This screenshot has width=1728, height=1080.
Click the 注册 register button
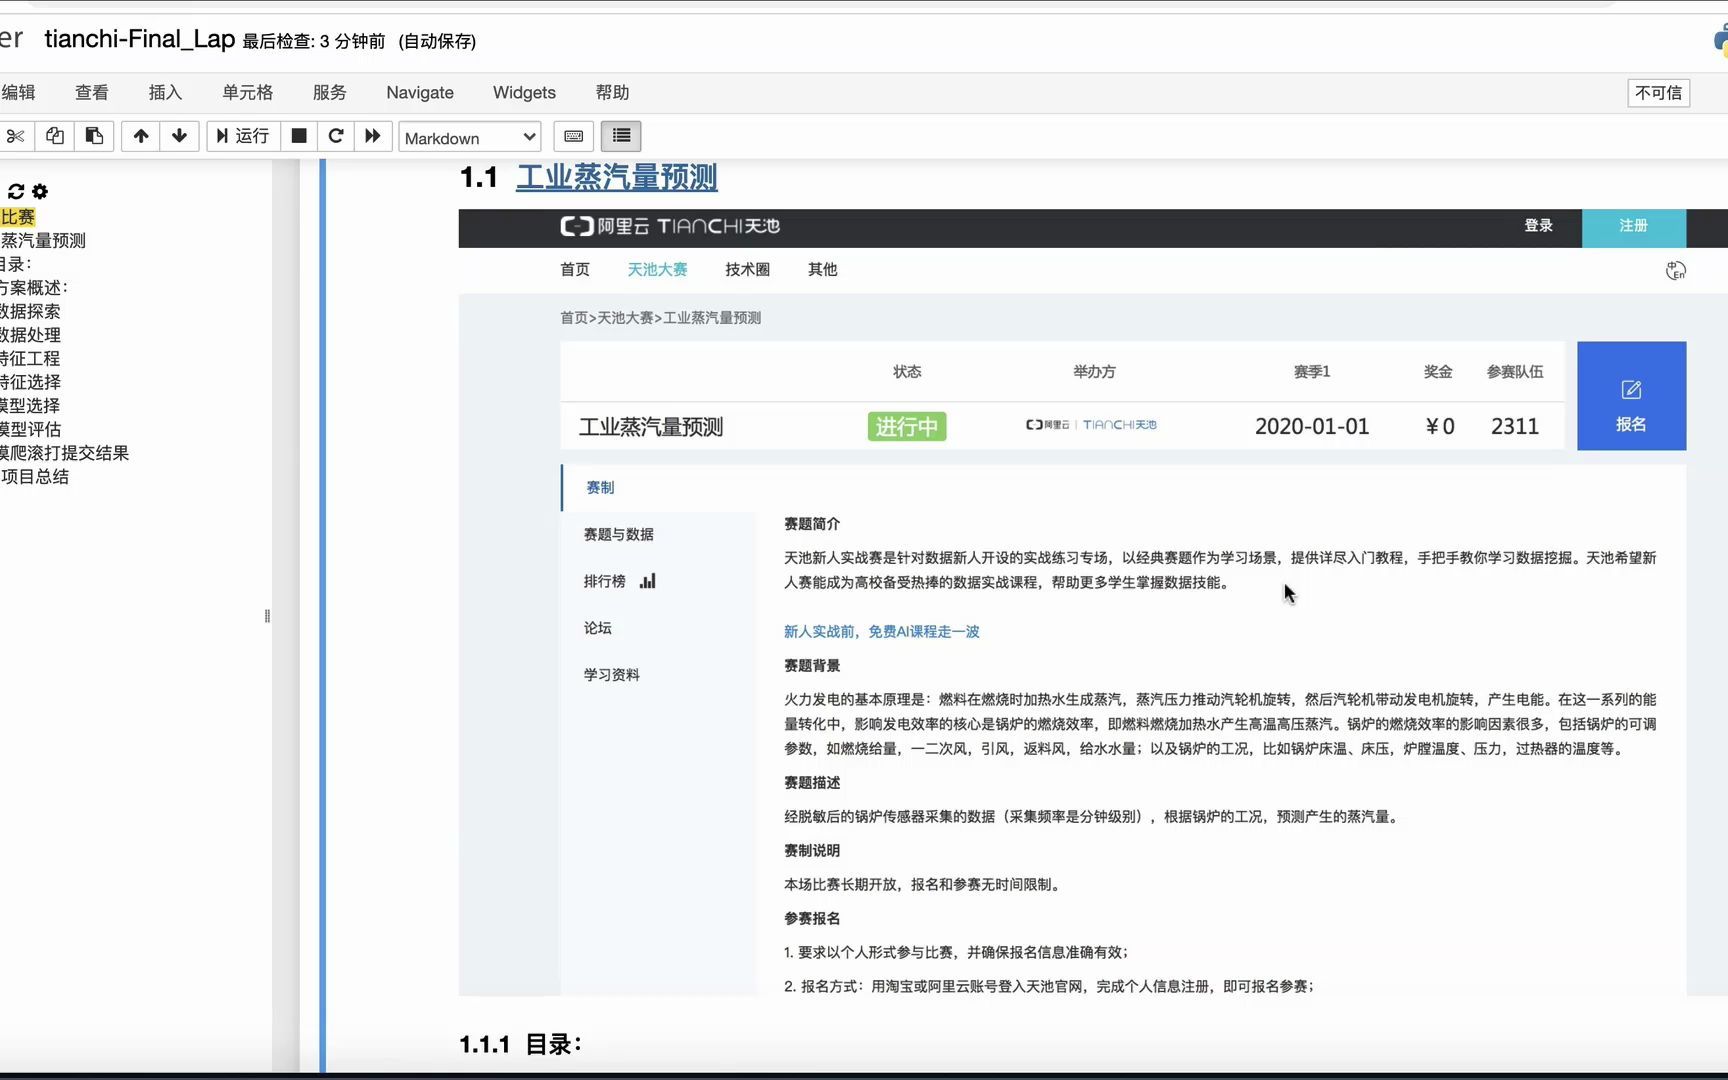[1633, 226]
